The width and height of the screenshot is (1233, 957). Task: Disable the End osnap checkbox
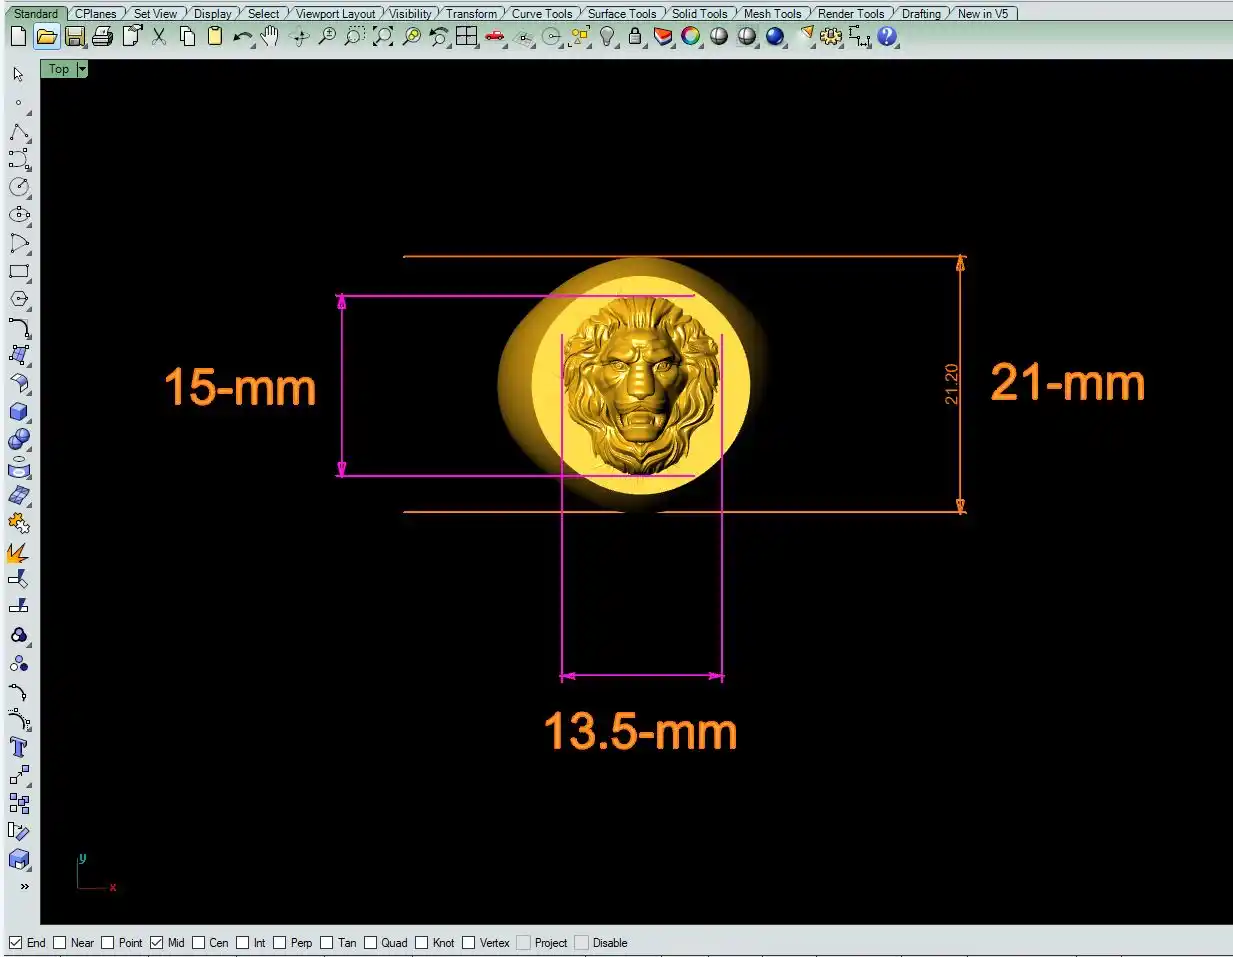(x=15, y=942)
